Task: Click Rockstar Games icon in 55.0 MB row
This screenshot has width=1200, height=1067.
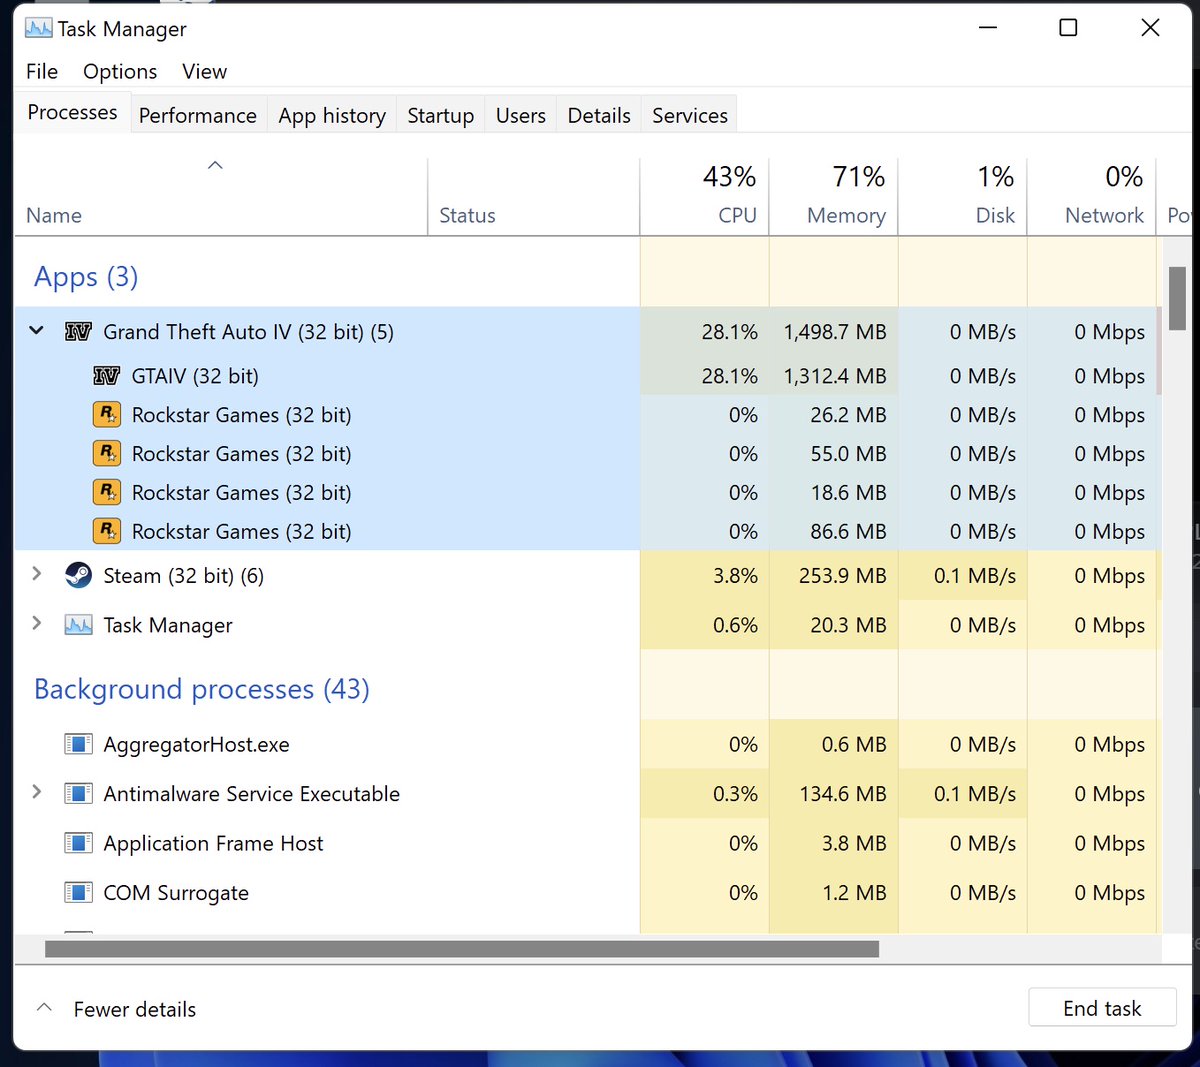Action: click(x=106, y=454)
